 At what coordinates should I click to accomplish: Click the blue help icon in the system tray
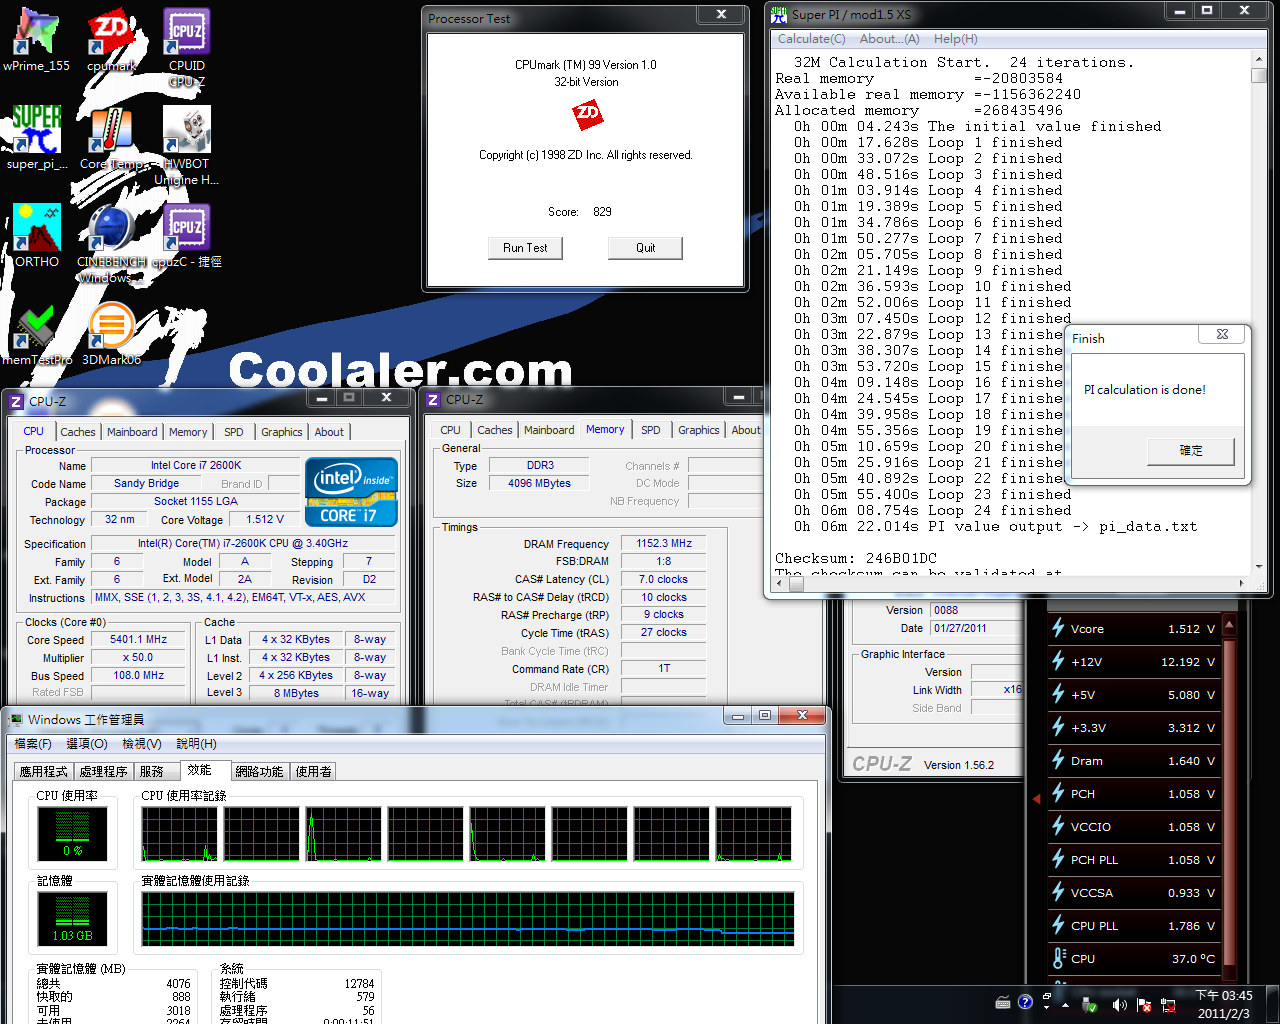click(1025, 1002)
